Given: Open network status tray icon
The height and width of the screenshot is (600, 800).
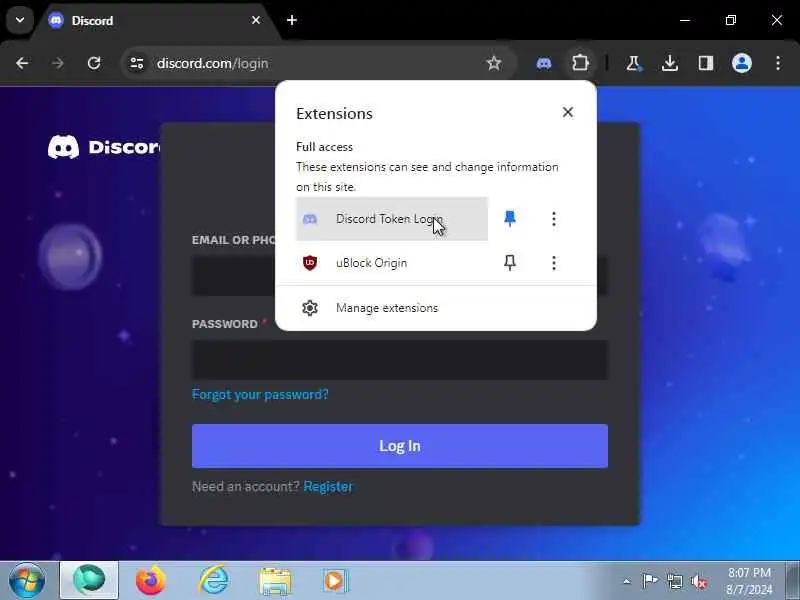Looking at the screenshot, I should tap(674, 581).
